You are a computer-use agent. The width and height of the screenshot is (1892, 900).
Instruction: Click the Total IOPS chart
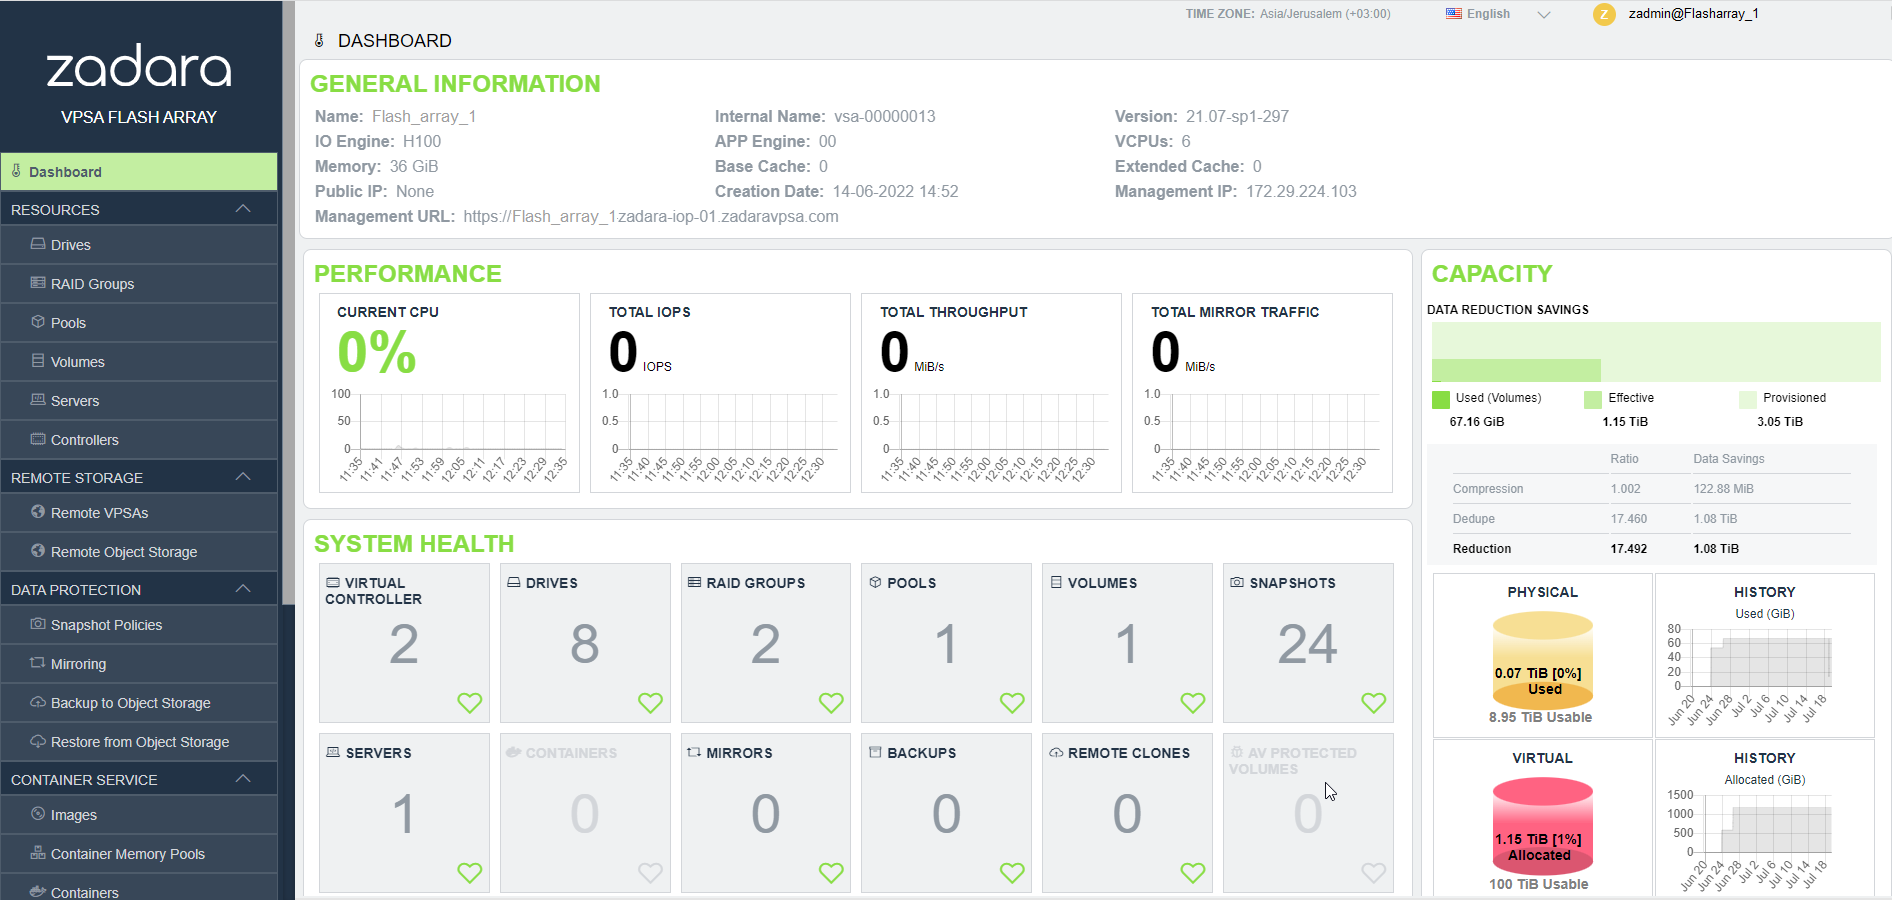(720, 436)
